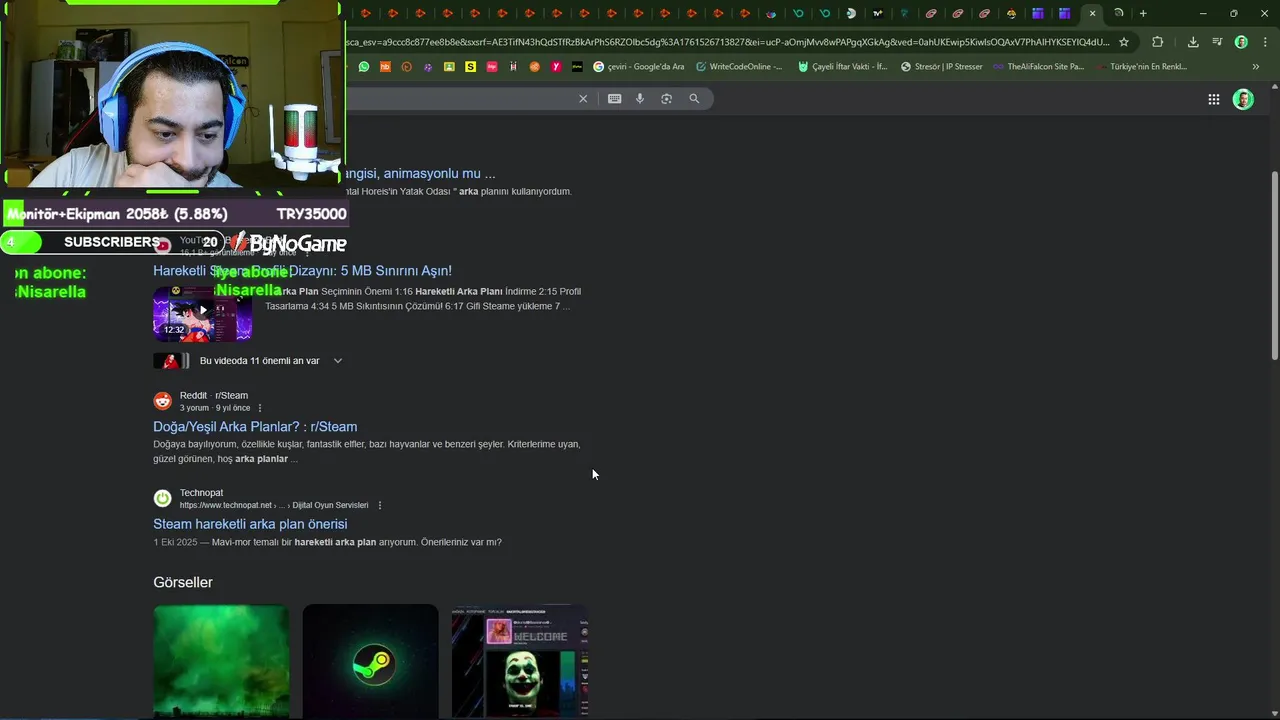The image size is (1280, 720).
Task: Open the WriteCodeOnline bookmark
Action: click(739, 67)
